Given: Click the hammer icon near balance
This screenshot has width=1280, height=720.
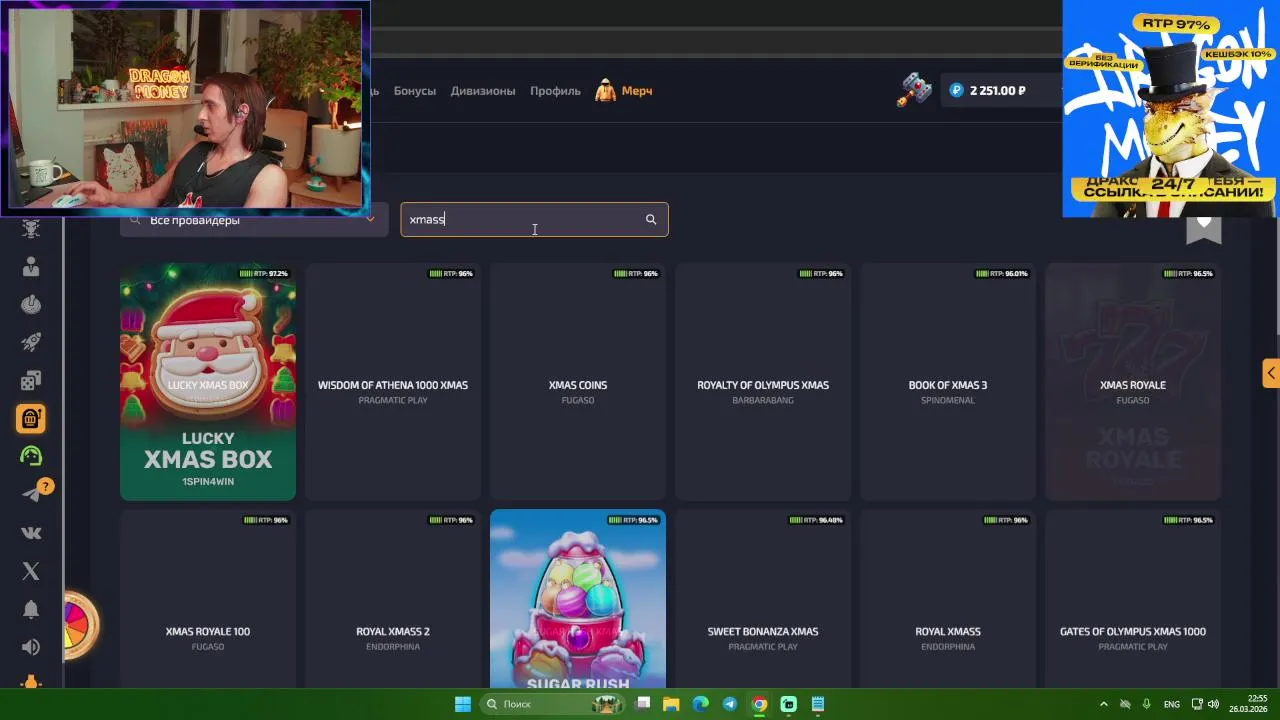Looking at the screenshot, I should (913, 90).
